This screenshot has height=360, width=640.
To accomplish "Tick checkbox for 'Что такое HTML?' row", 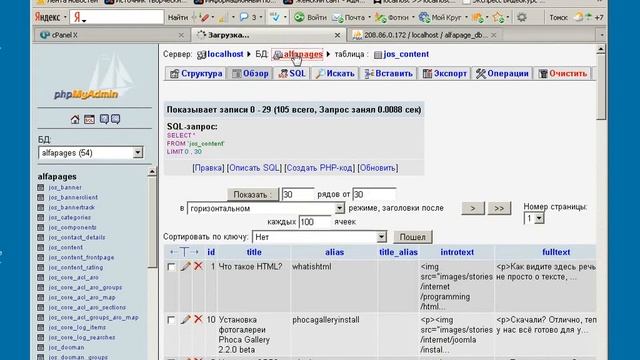I will click(x=171, y=267).
